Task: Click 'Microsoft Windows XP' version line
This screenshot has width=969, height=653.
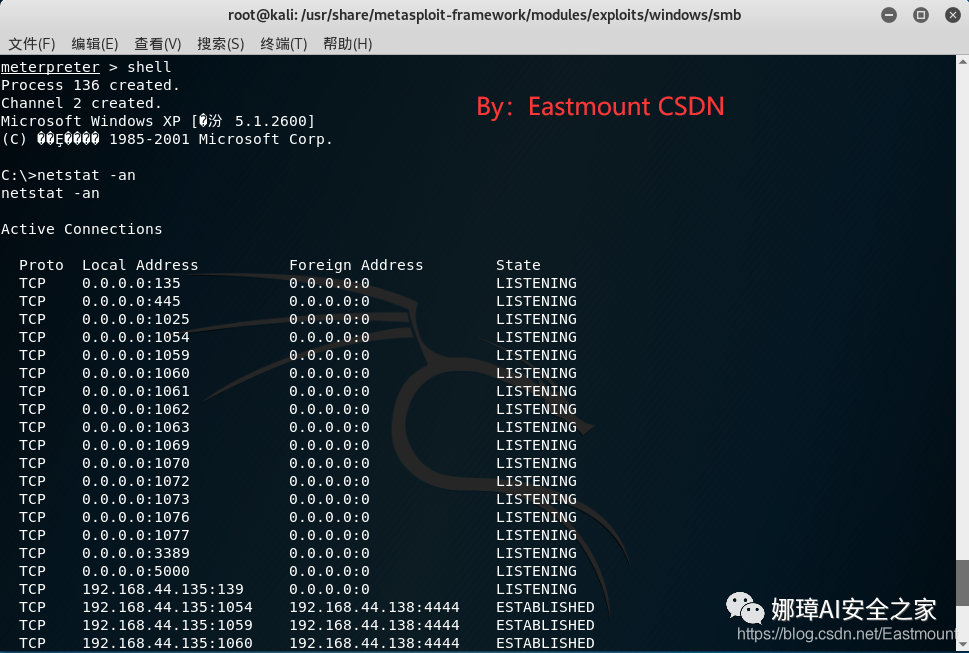Action: click(158, 120)
